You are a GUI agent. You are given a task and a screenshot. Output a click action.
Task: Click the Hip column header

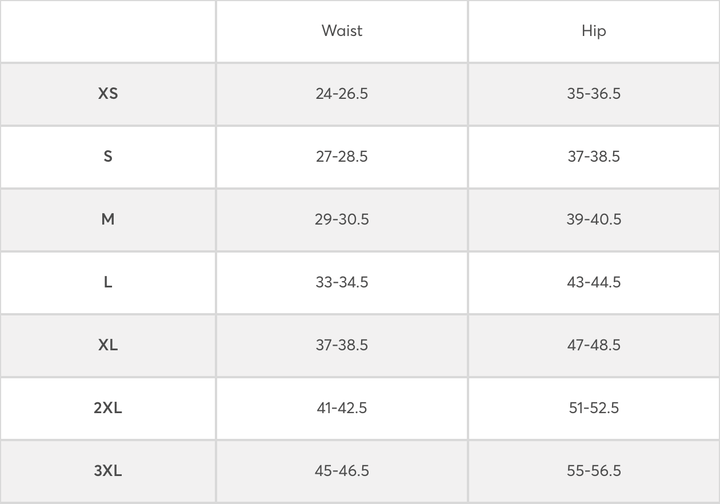click(593, 31)
